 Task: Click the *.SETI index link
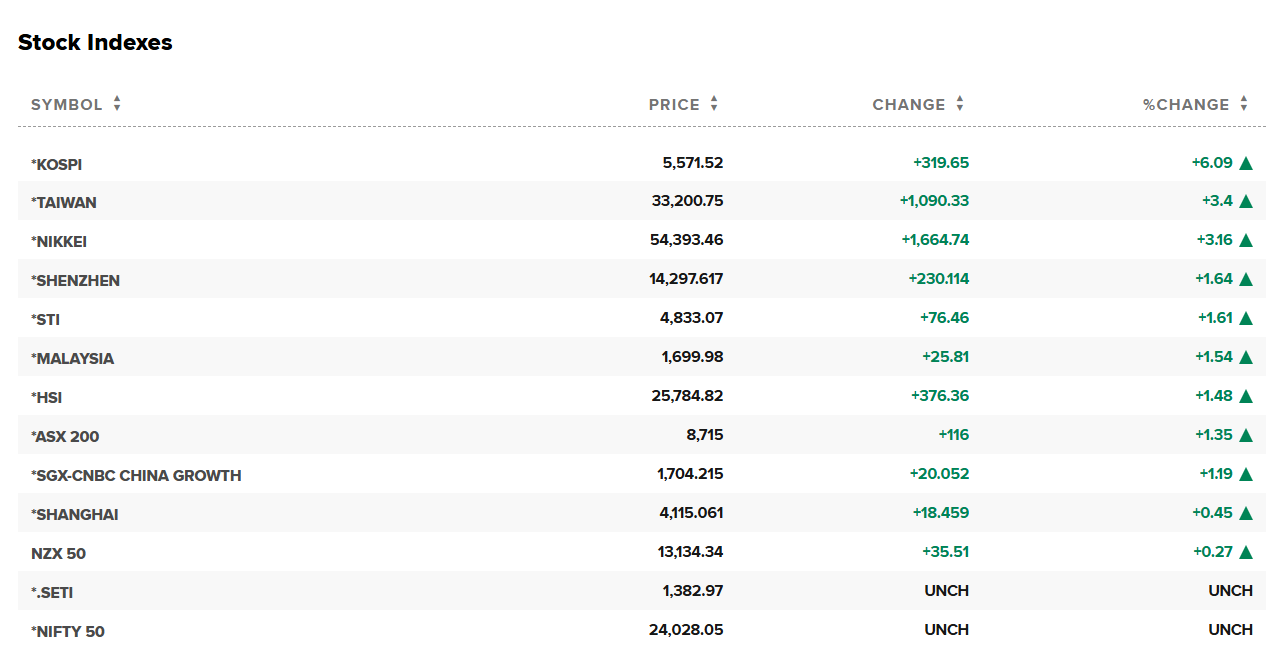[x=52, y=593]
